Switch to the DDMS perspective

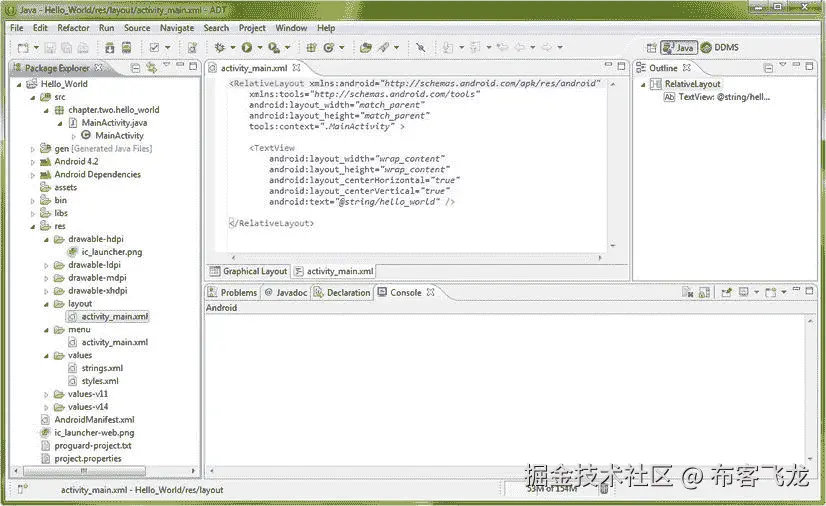coord(720,47)
